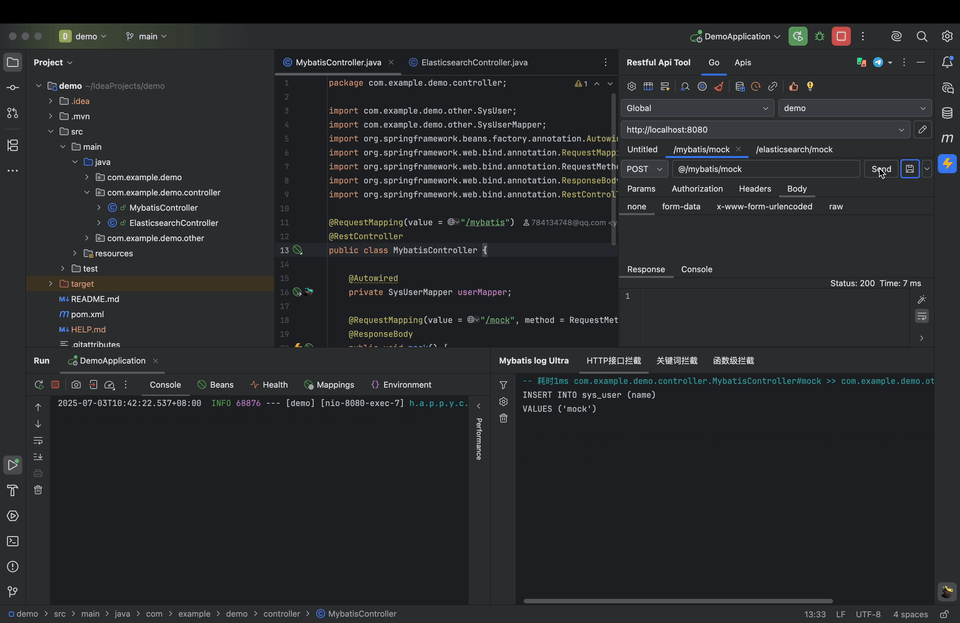Image resolution: width=960 pixels, height=623 pixels.
Task: Select the broom clean icon in Restful Api Tool
Action: (720, 86)
